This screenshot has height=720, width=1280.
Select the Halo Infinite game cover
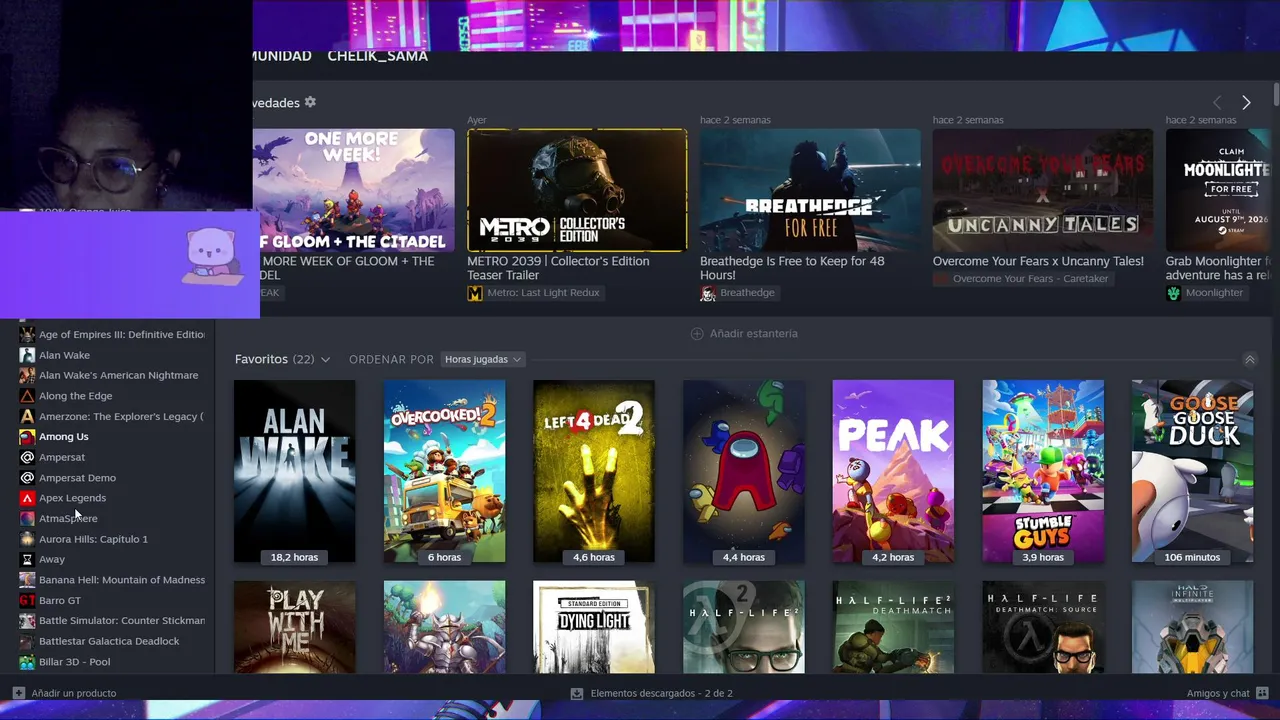[1192, 627]
